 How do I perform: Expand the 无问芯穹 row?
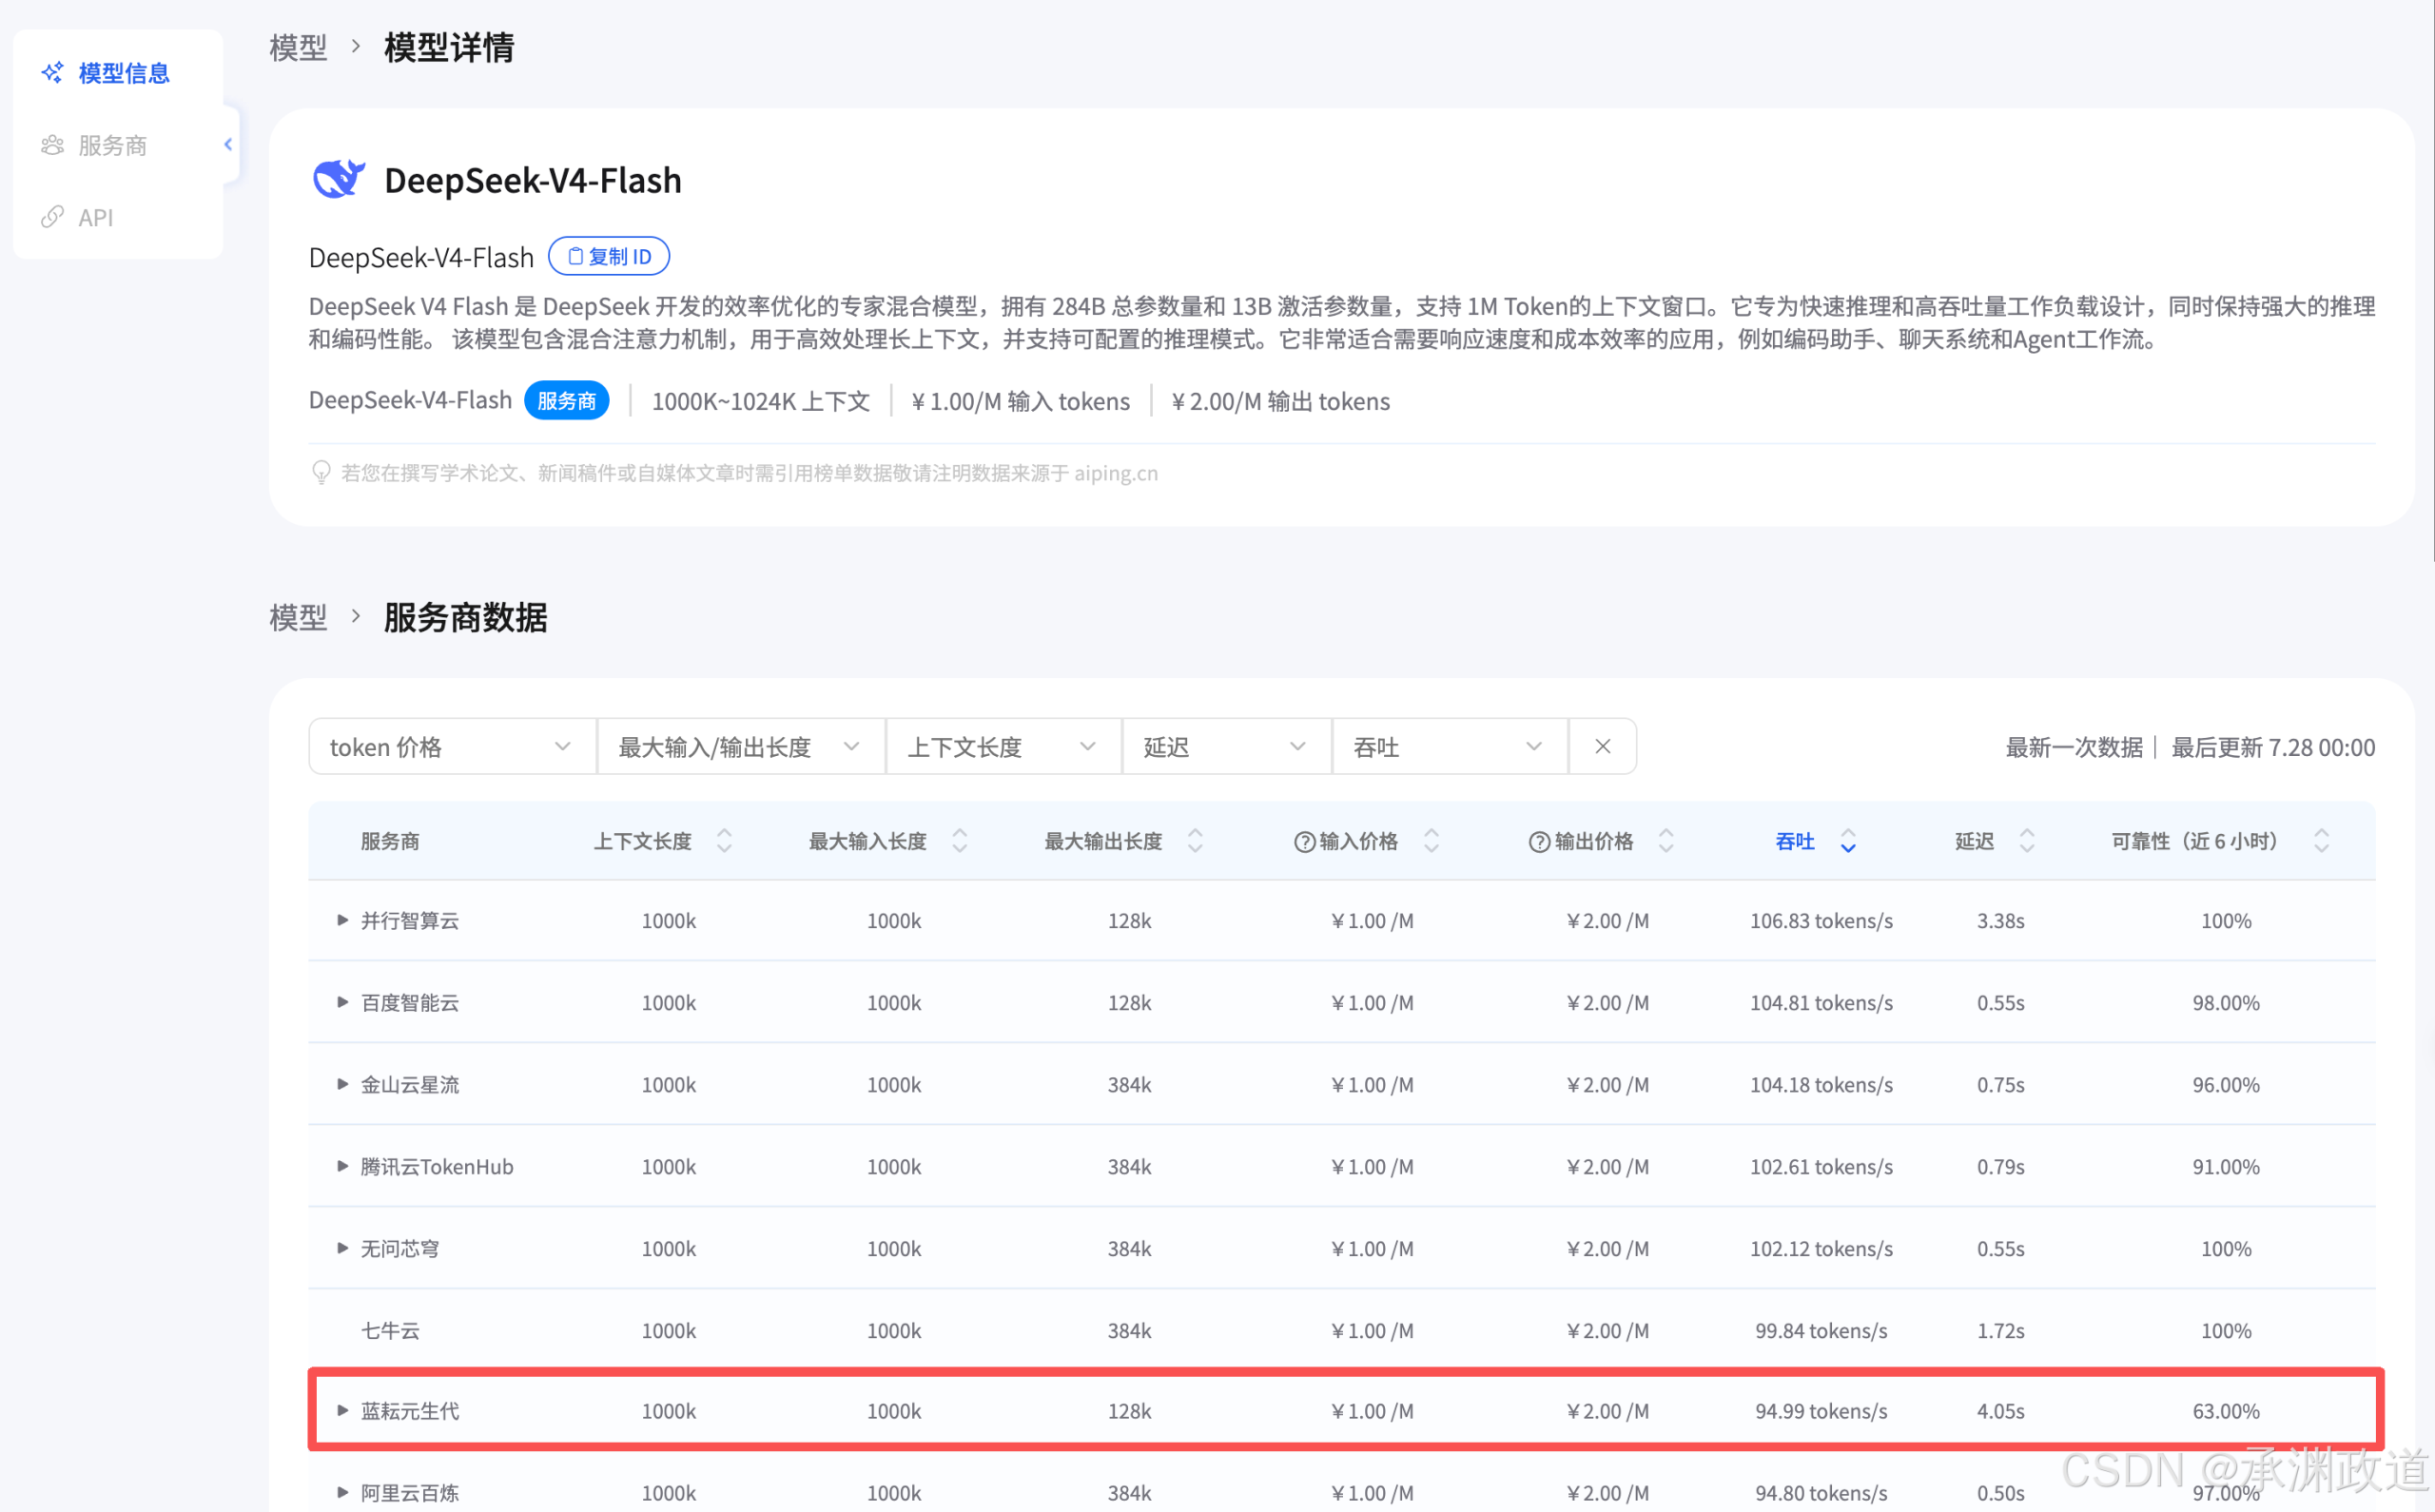pyautogui.click(x=342, y=1248)
